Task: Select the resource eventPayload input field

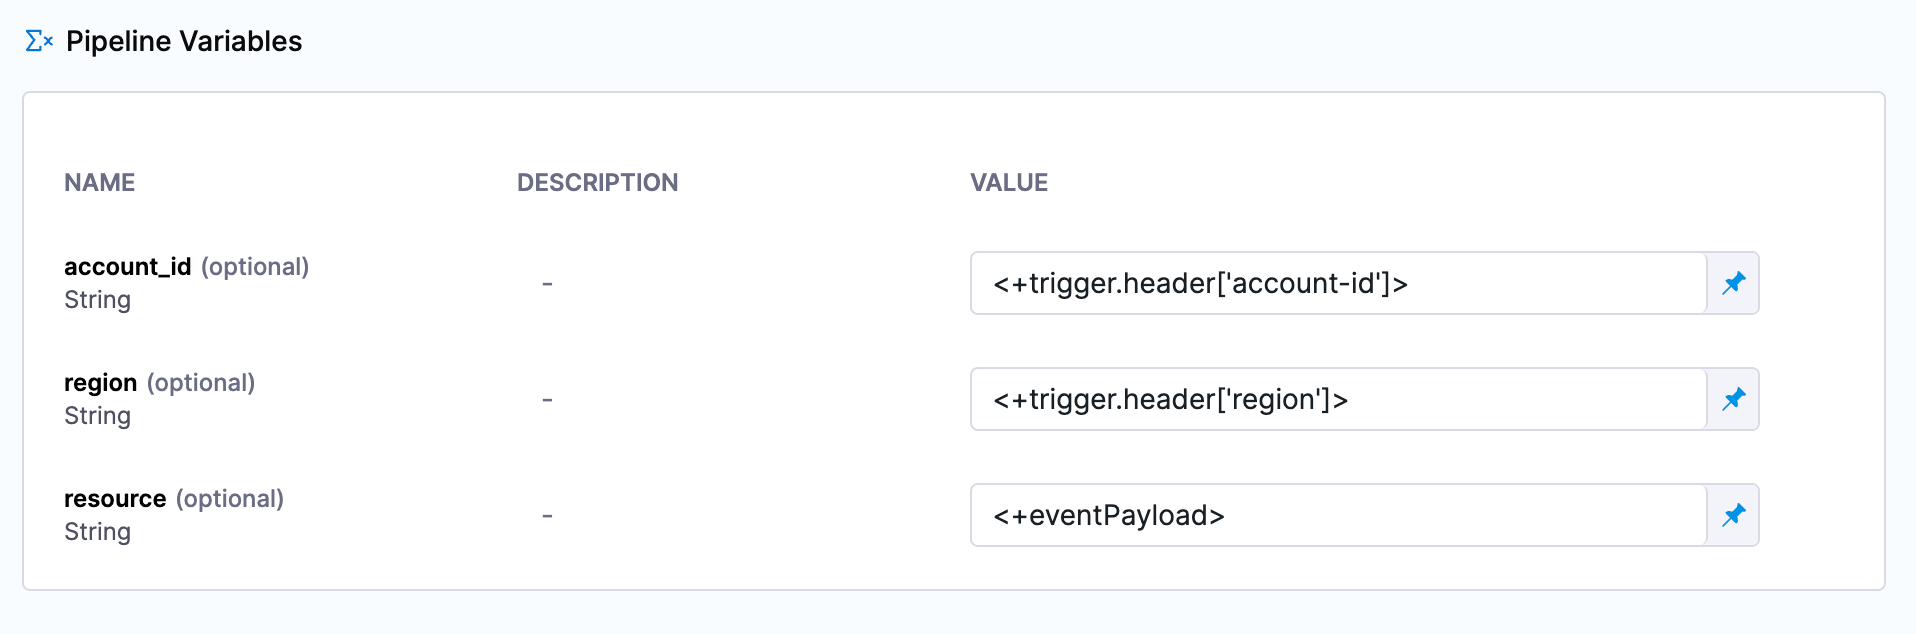Action: [1337, 515]
